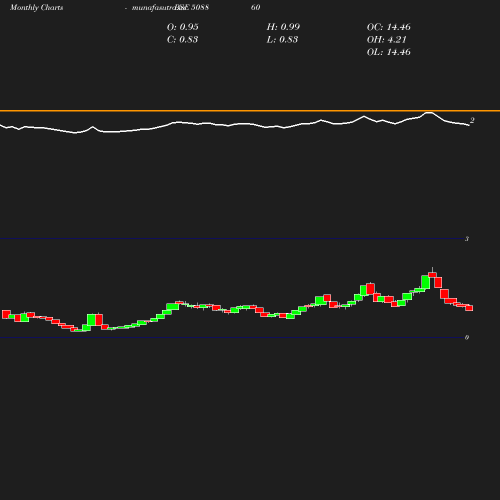500x500 pixels.
Task: Click the 'C: 0.83' close value
Action: tap(182, 40)
